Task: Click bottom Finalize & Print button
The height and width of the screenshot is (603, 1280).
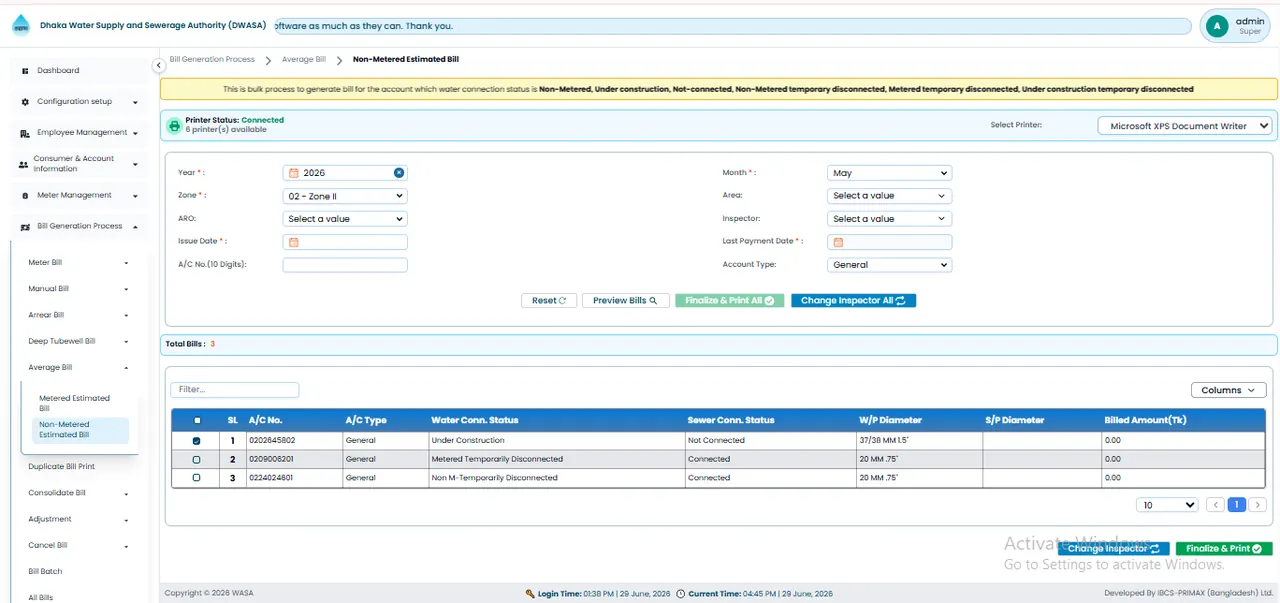Action: (x=1224, y=549)
